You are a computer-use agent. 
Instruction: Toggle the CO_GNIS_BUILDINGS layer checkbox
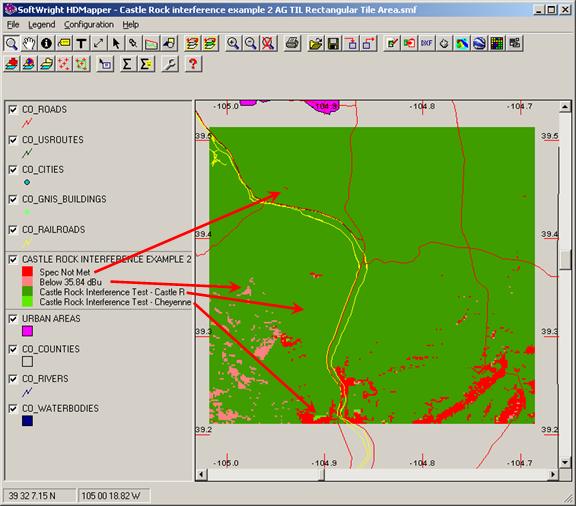(x=13, y=199)
